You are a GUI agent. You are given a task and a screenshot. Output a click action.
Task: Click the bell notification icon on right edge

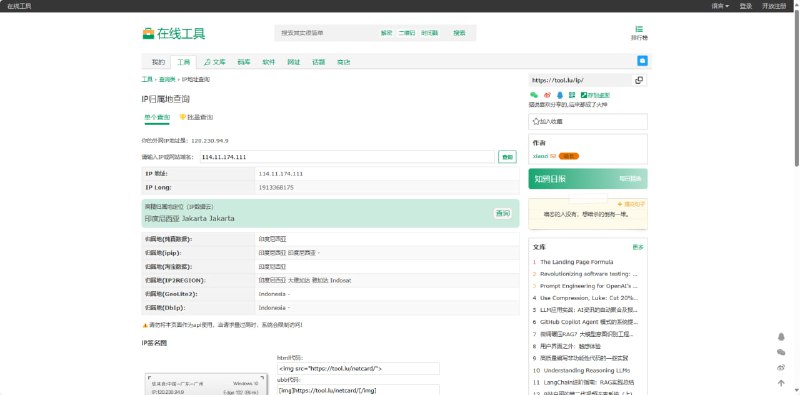click(781, 337)
